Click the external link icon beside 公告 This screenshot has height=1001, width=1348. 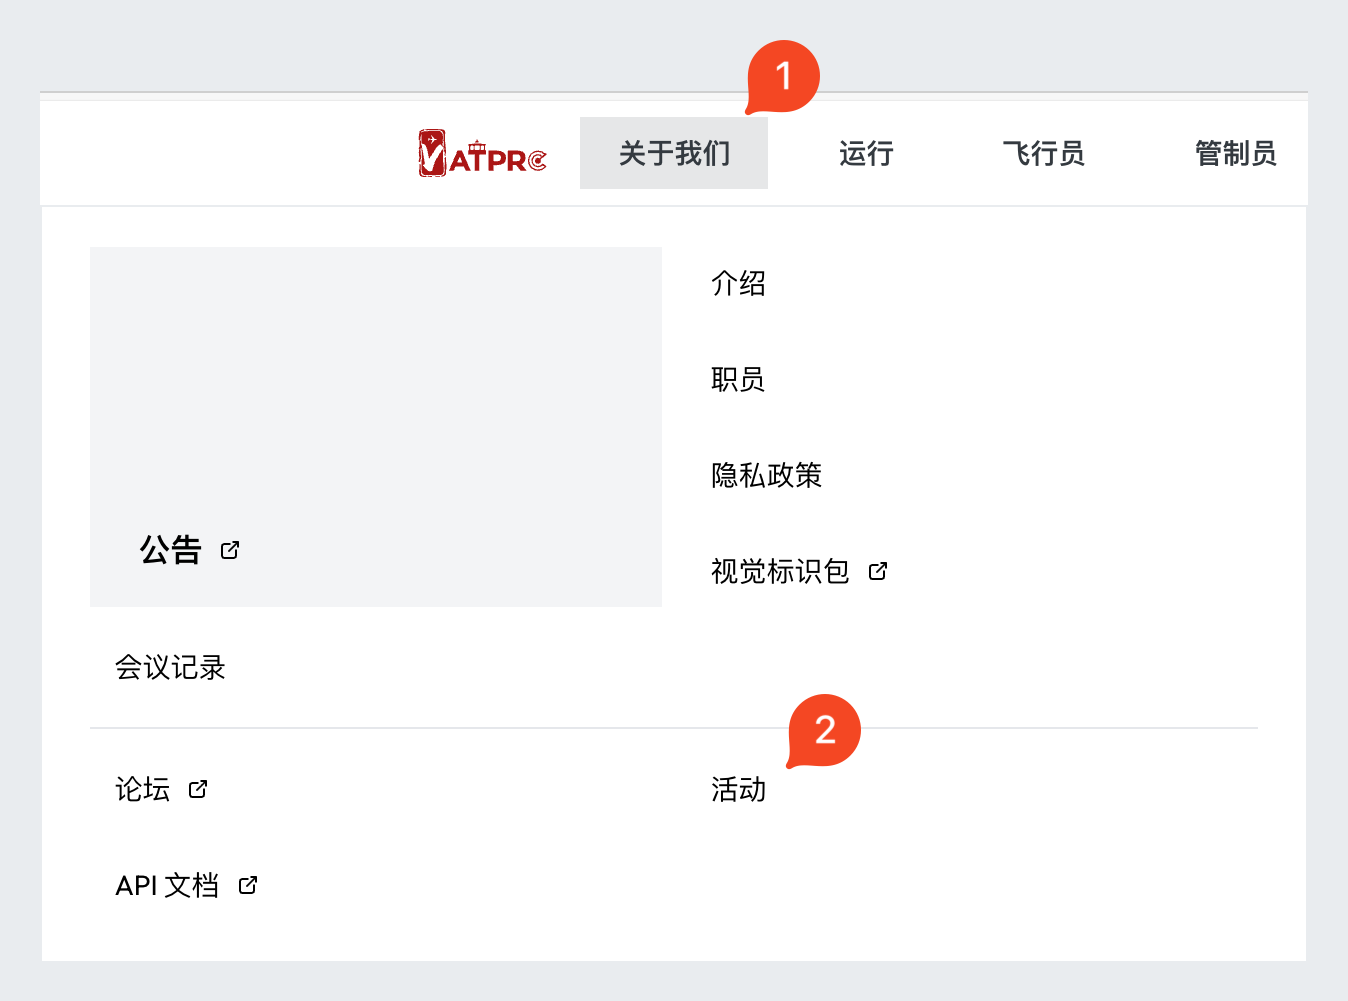click(230, 550)
